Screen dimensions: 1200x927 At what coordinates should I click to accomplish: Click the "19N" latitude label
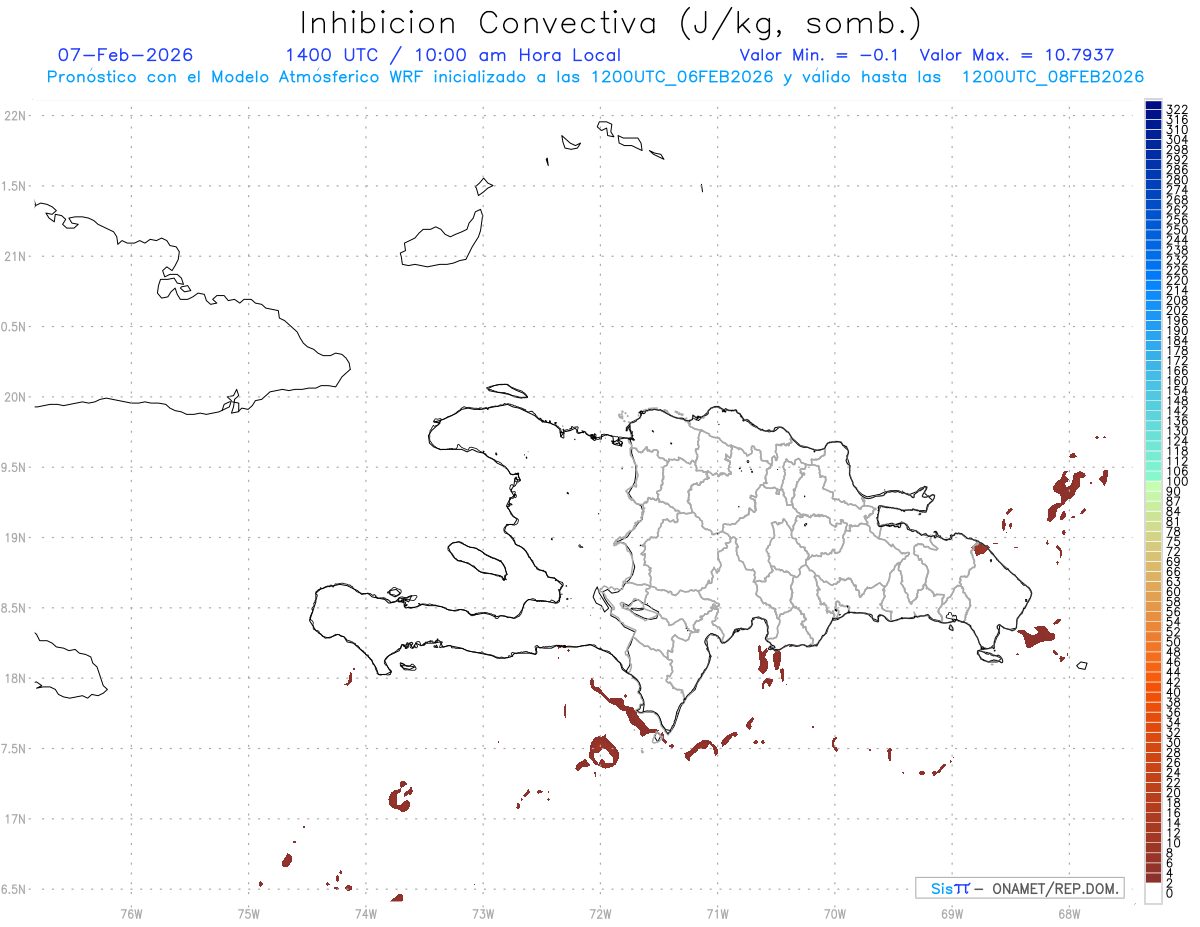(15, 538)
